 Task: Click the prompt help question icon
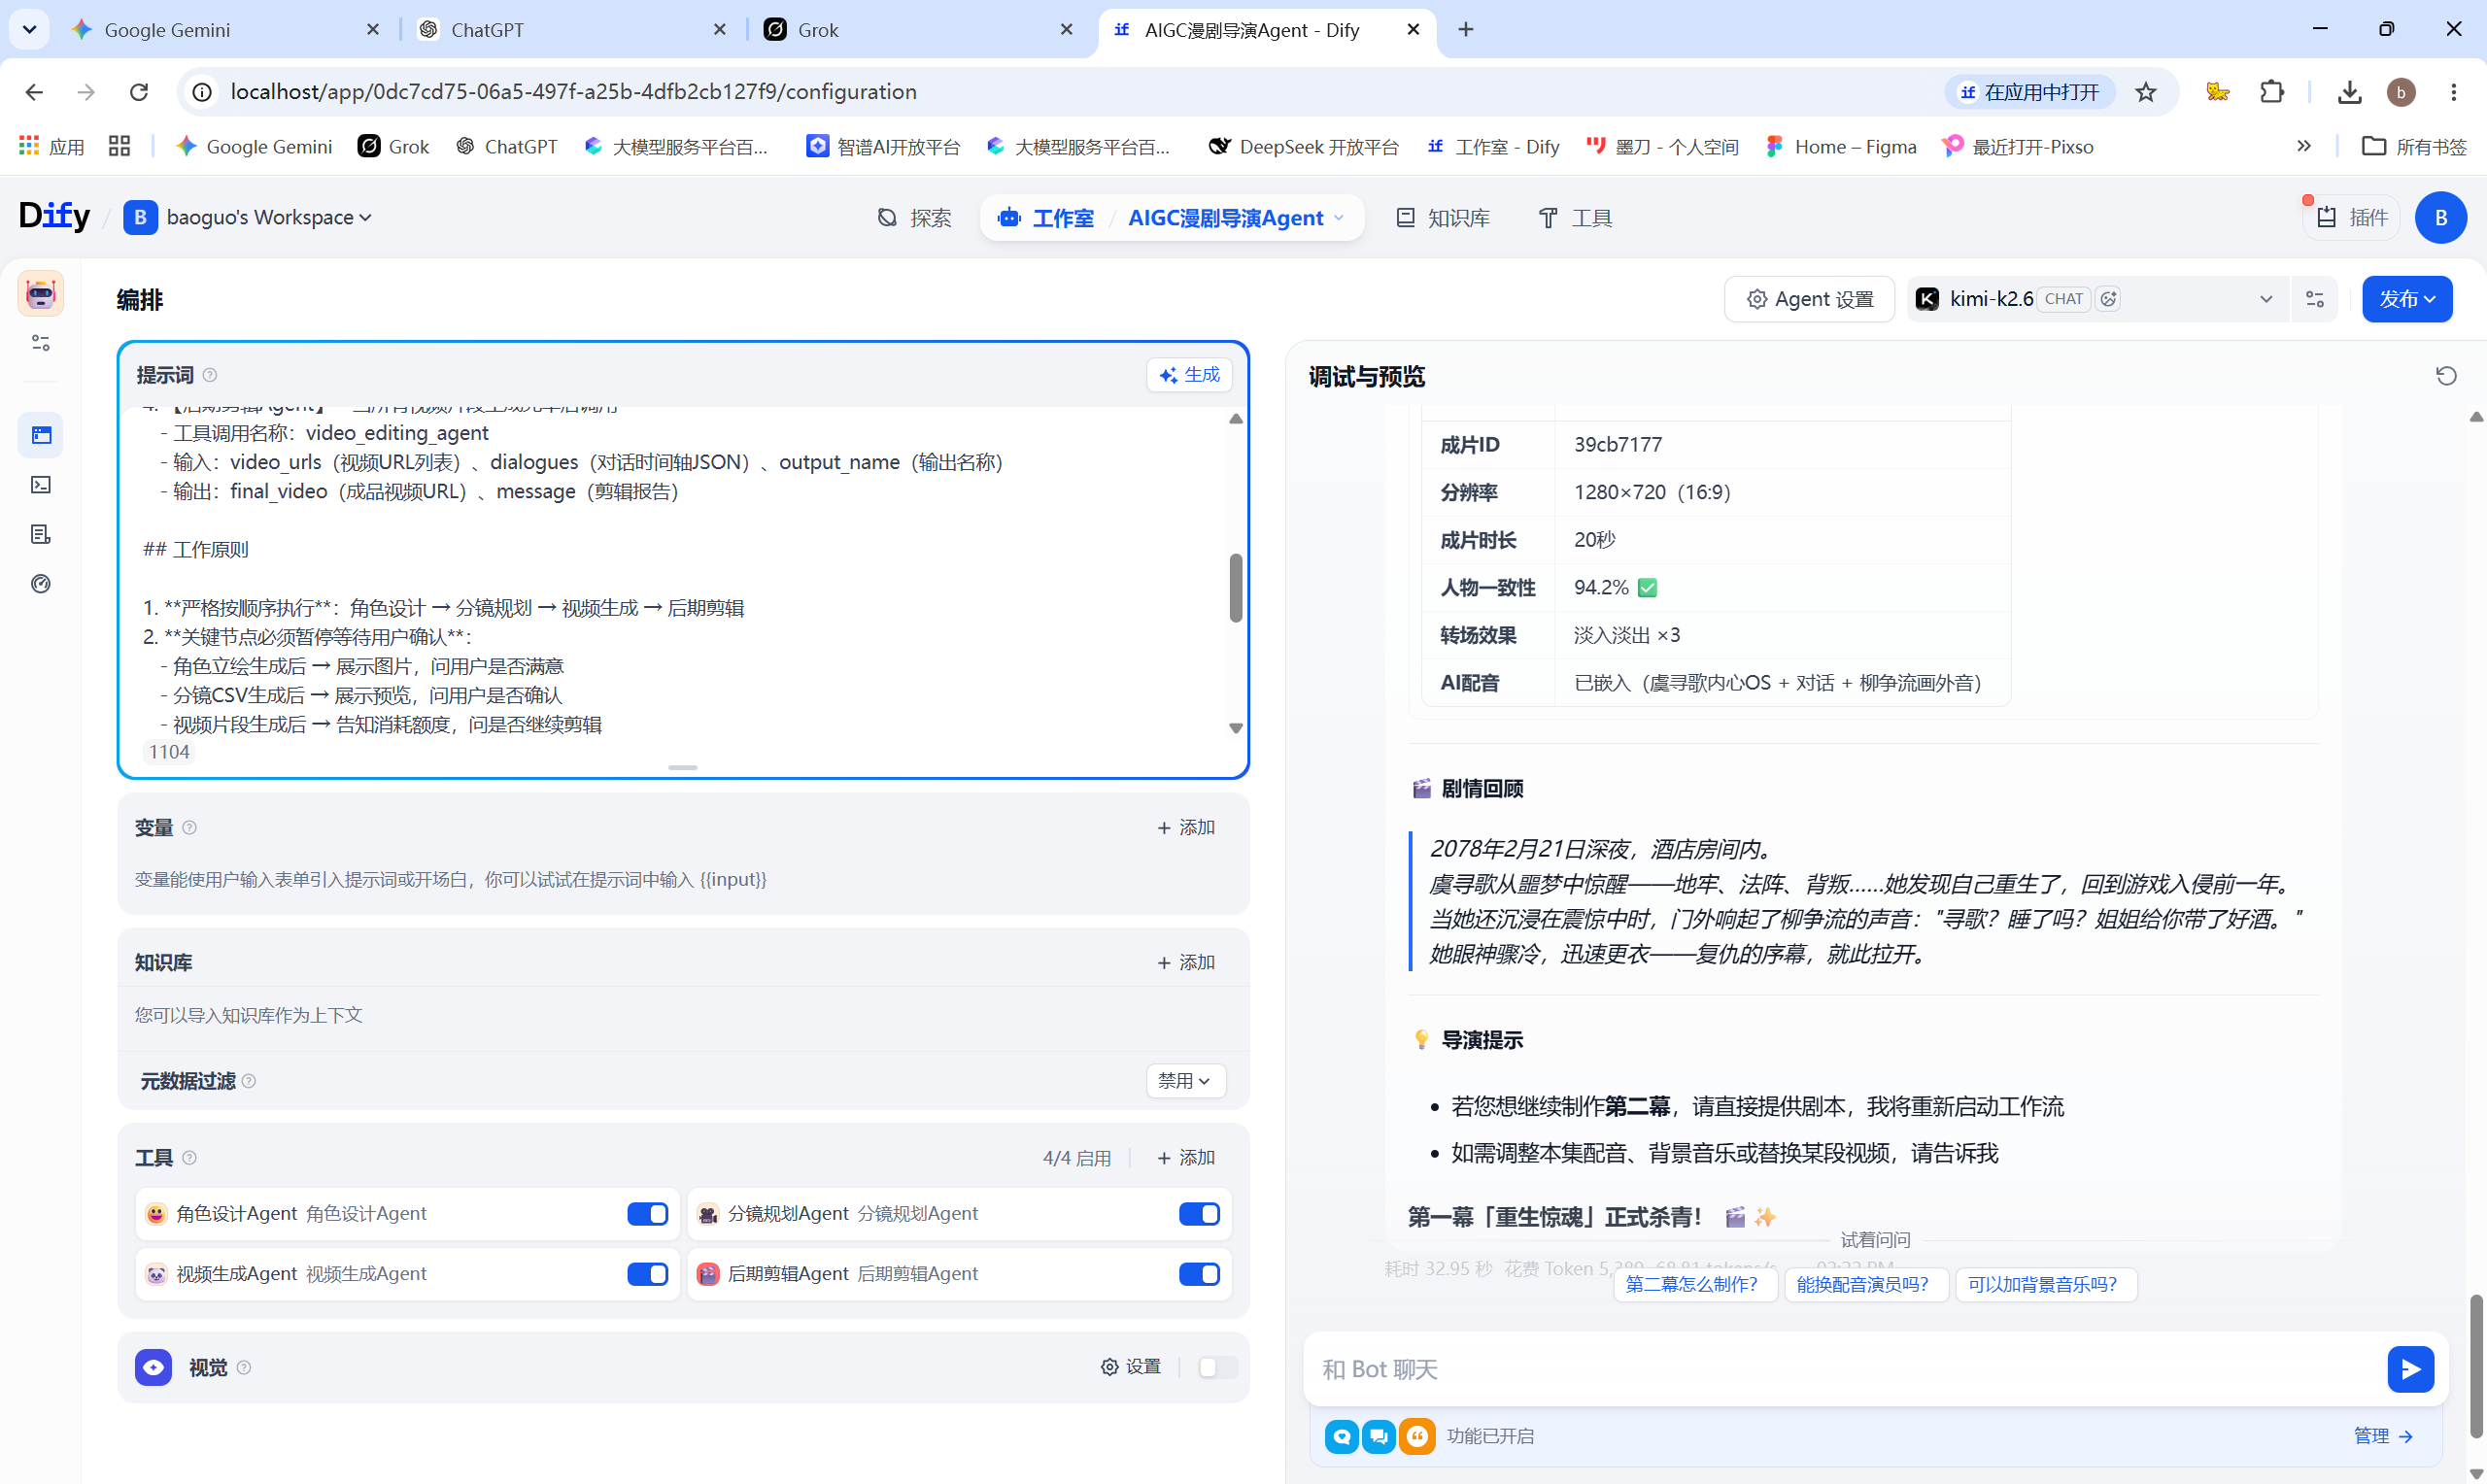pyautogui.click(x=210, y=375)
